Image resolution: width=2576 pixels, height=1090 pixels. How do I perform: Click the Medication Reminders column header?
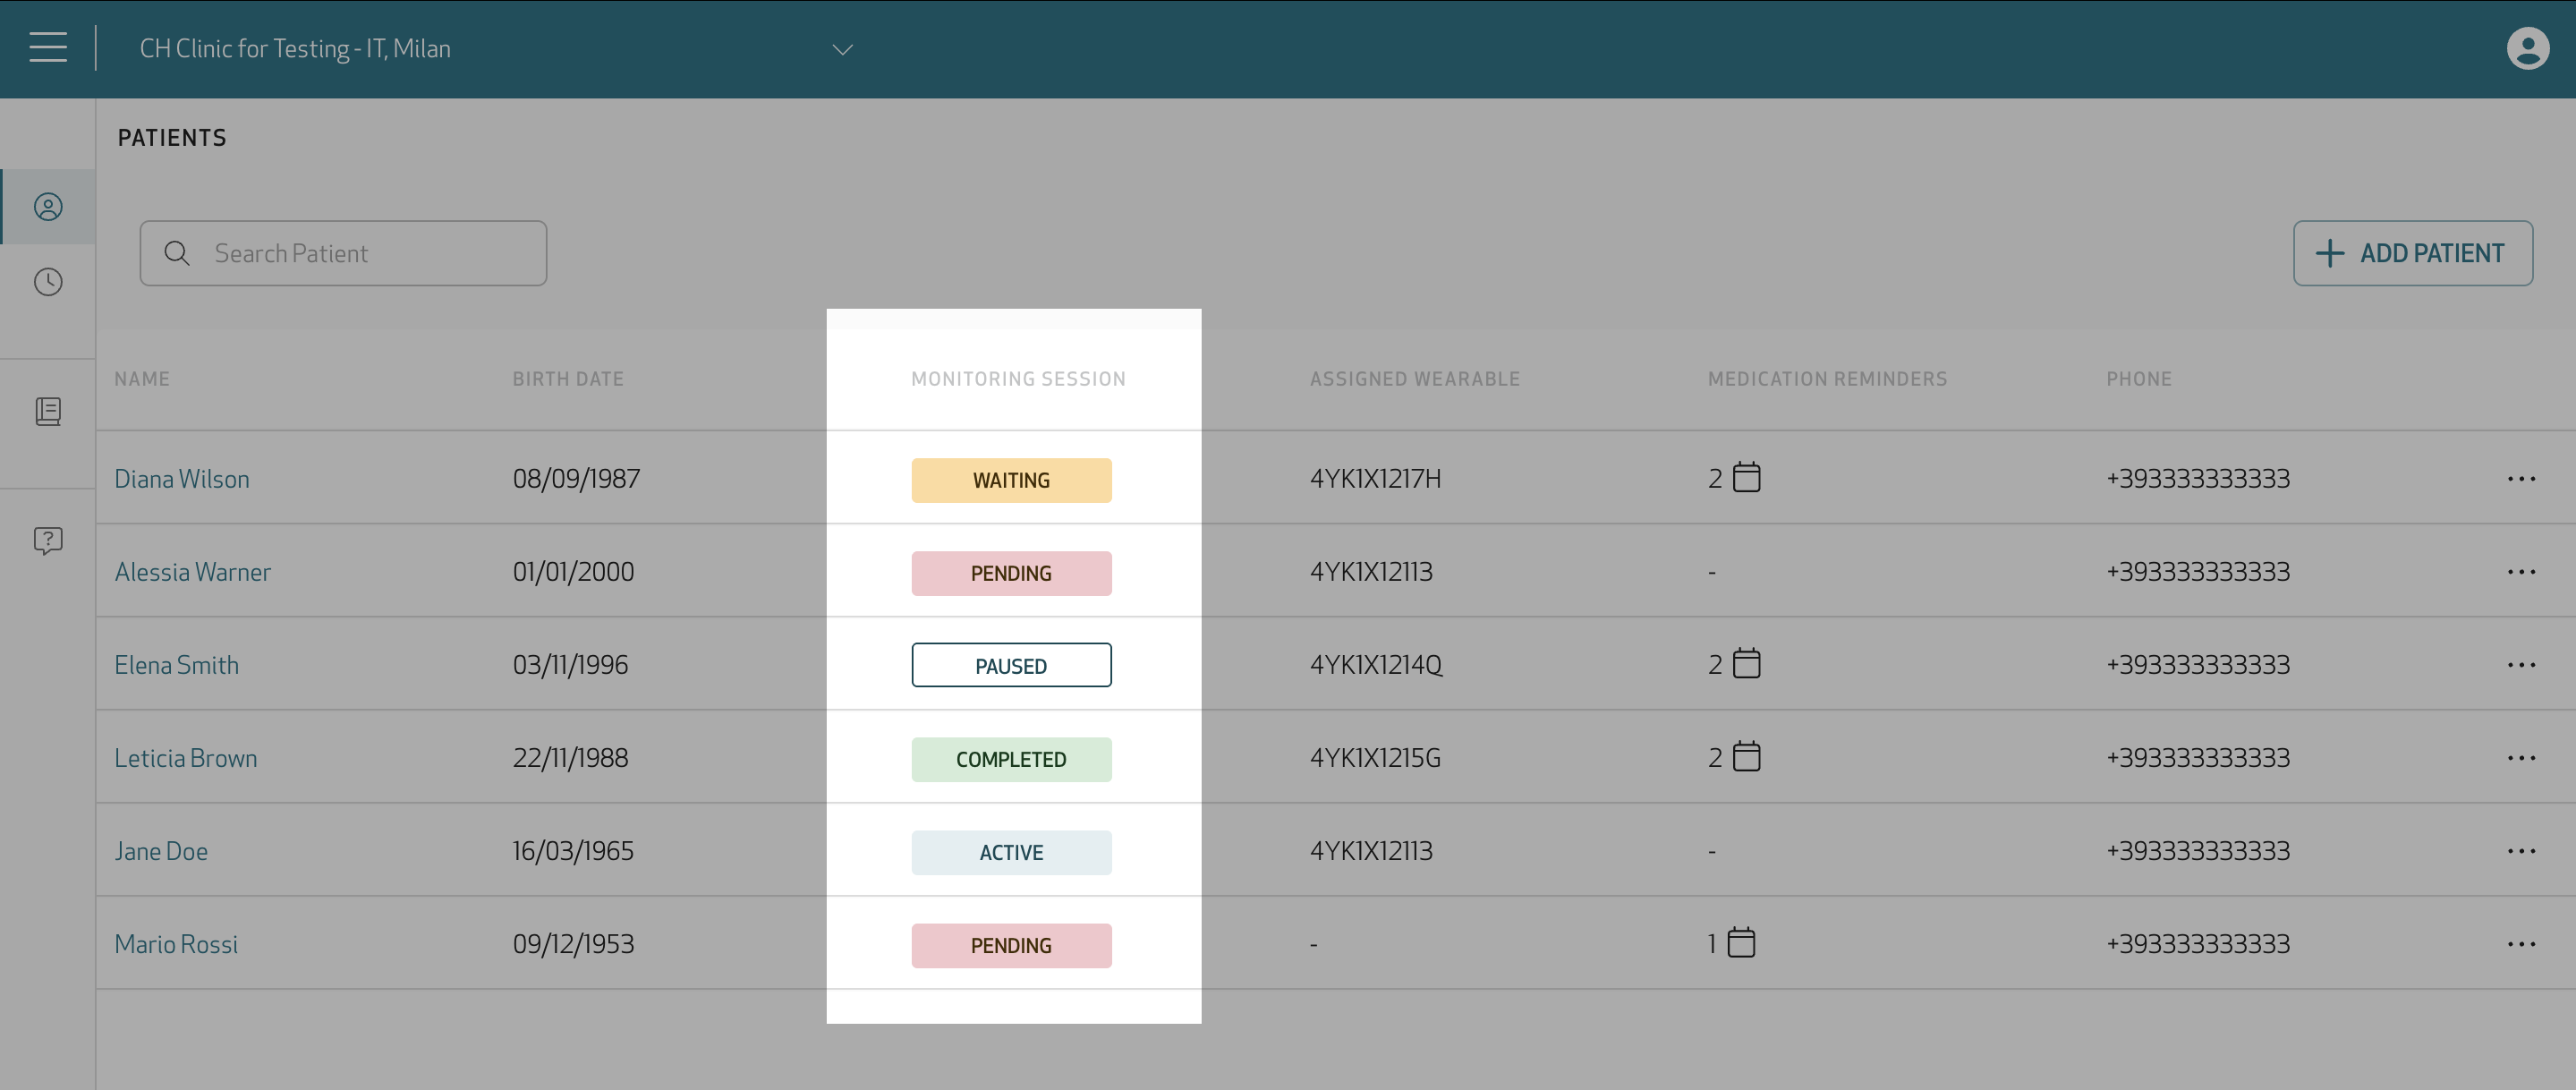pyautogui.click(x=1827, y=378)
